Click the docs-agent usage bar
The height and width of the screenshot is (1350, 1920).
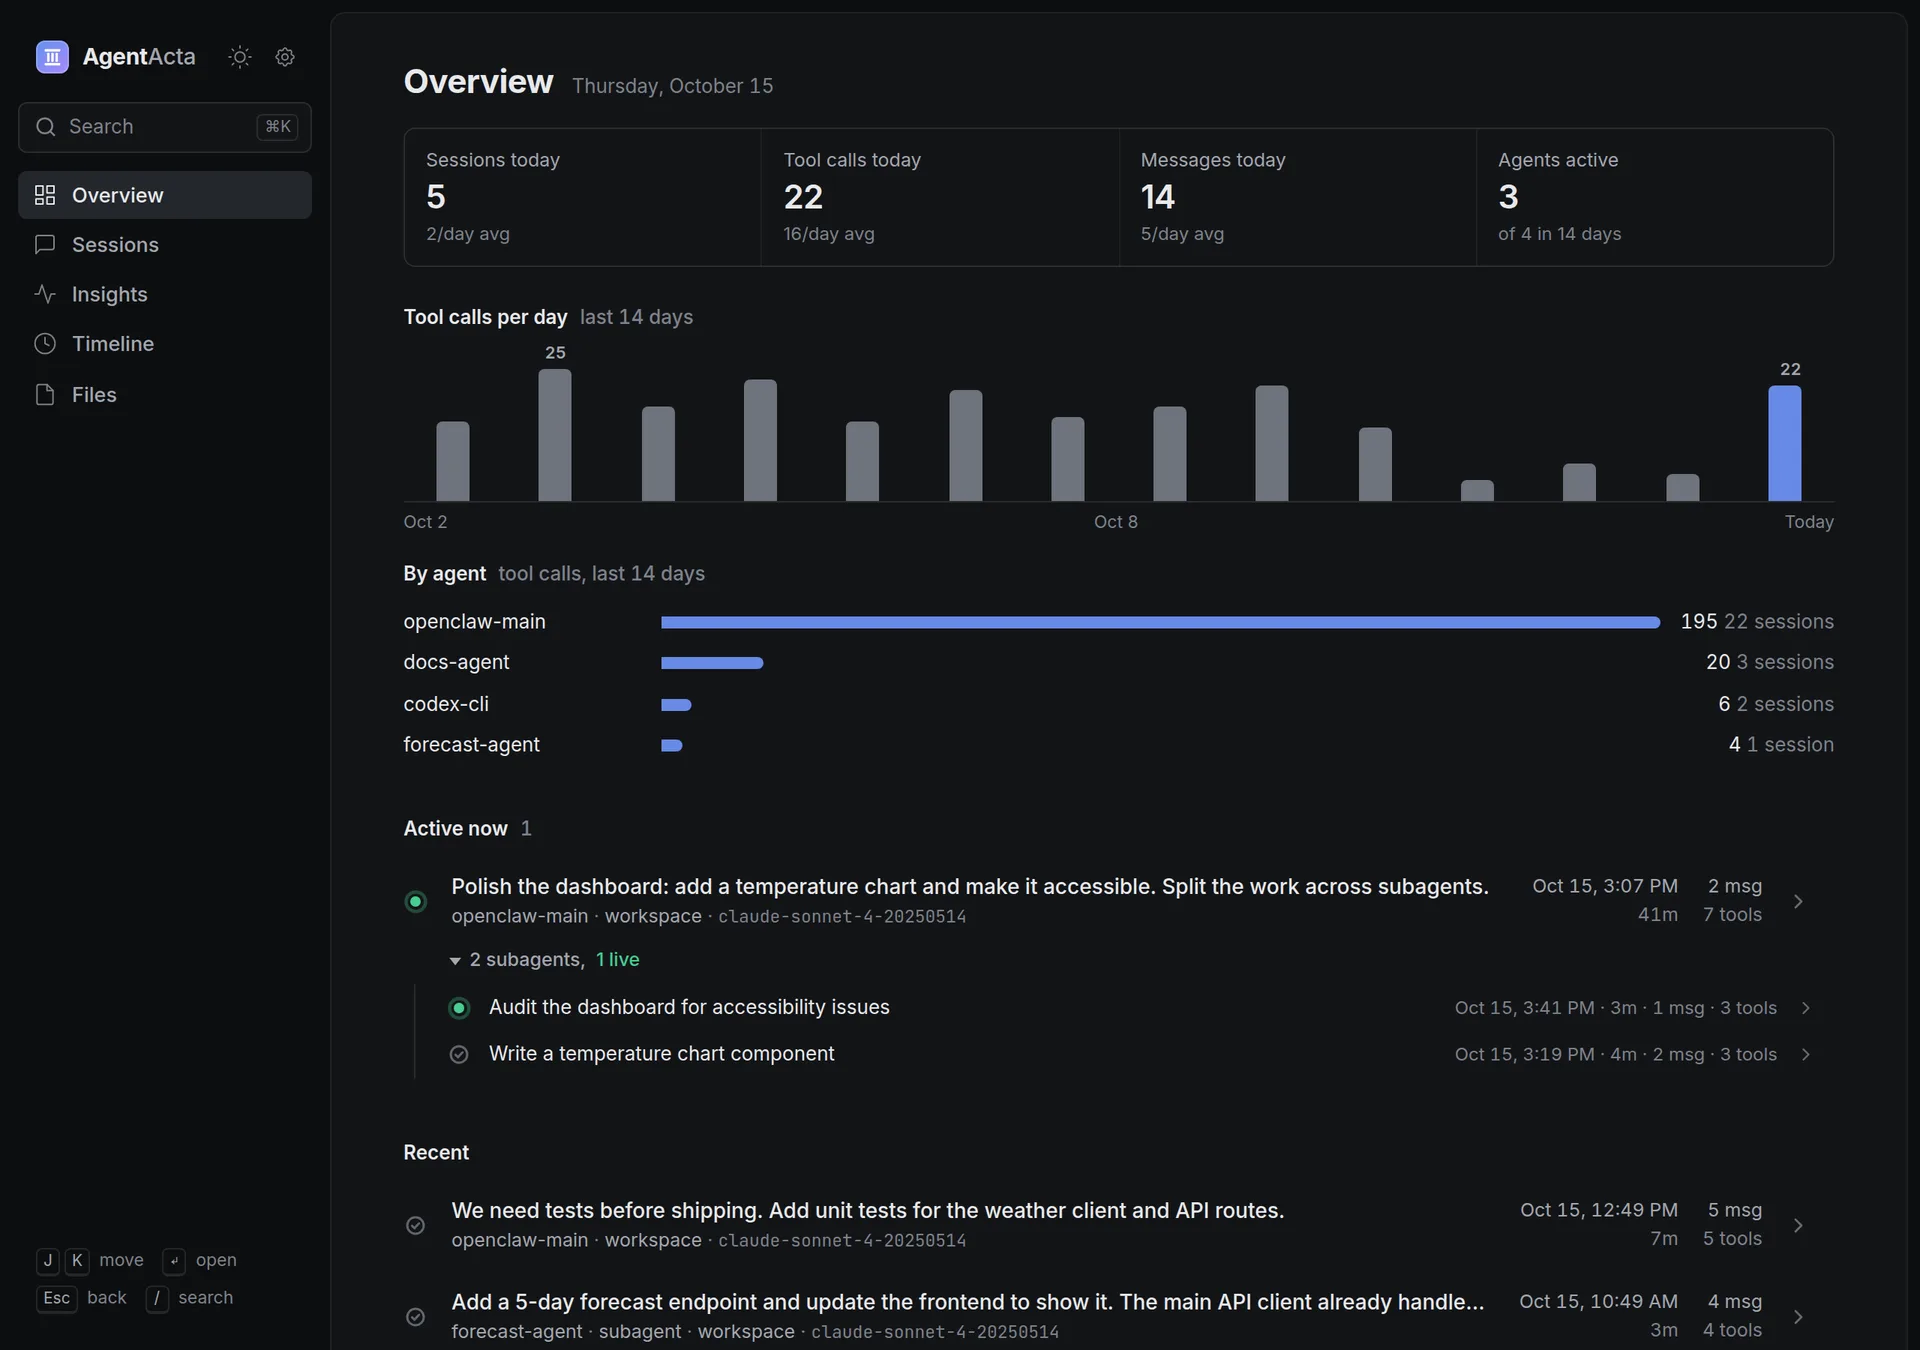712,663
